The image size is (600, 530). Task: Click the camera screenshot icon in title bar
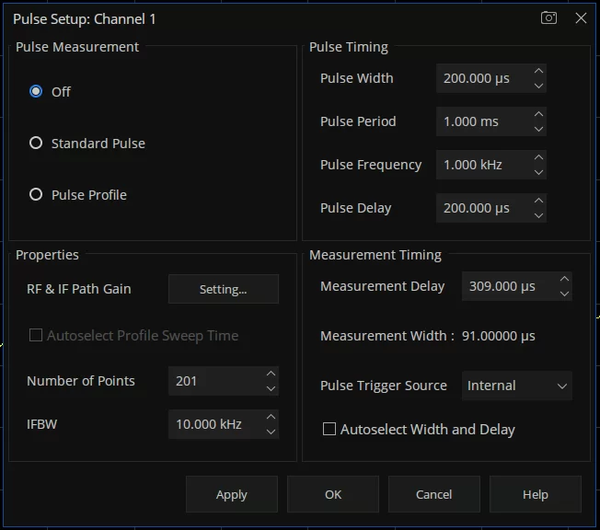[549, 18]
